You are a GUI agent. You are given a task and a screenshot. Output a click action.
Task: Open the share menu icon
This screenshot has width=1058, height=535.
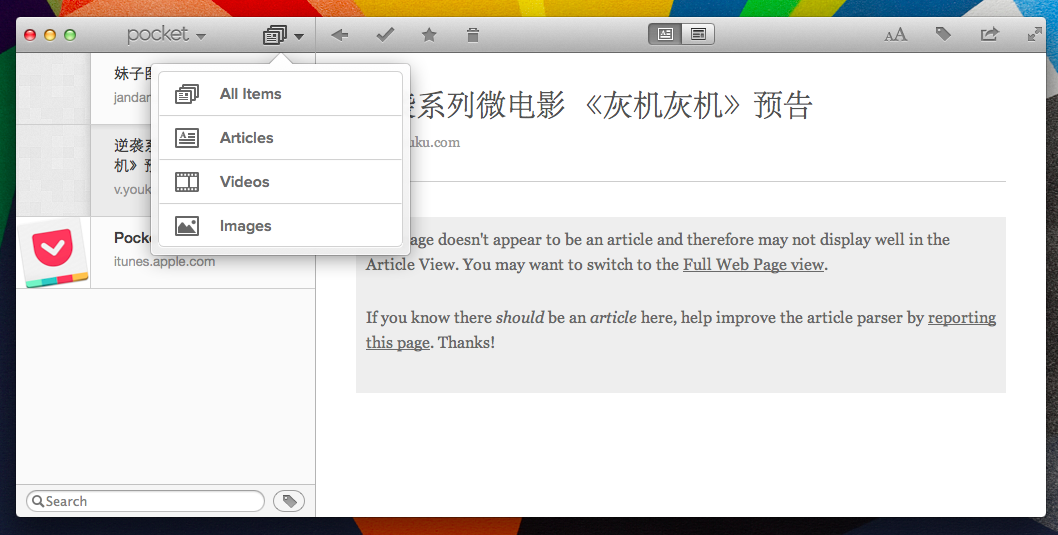[x=989, y=35]
